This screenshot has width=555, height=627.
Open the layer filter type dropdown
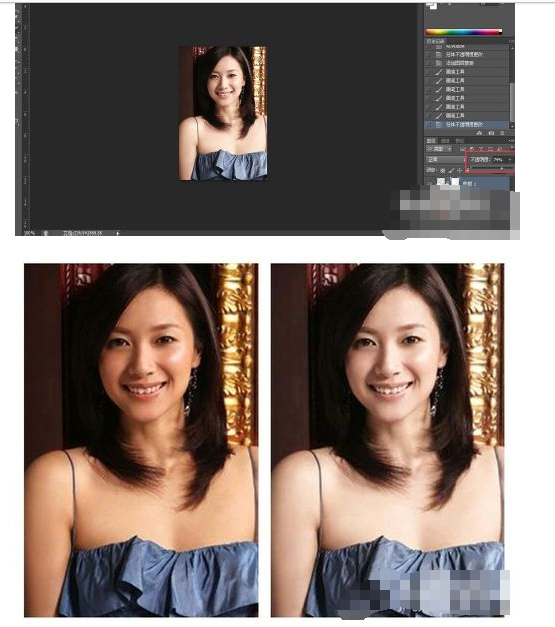[x=439, y=149]
